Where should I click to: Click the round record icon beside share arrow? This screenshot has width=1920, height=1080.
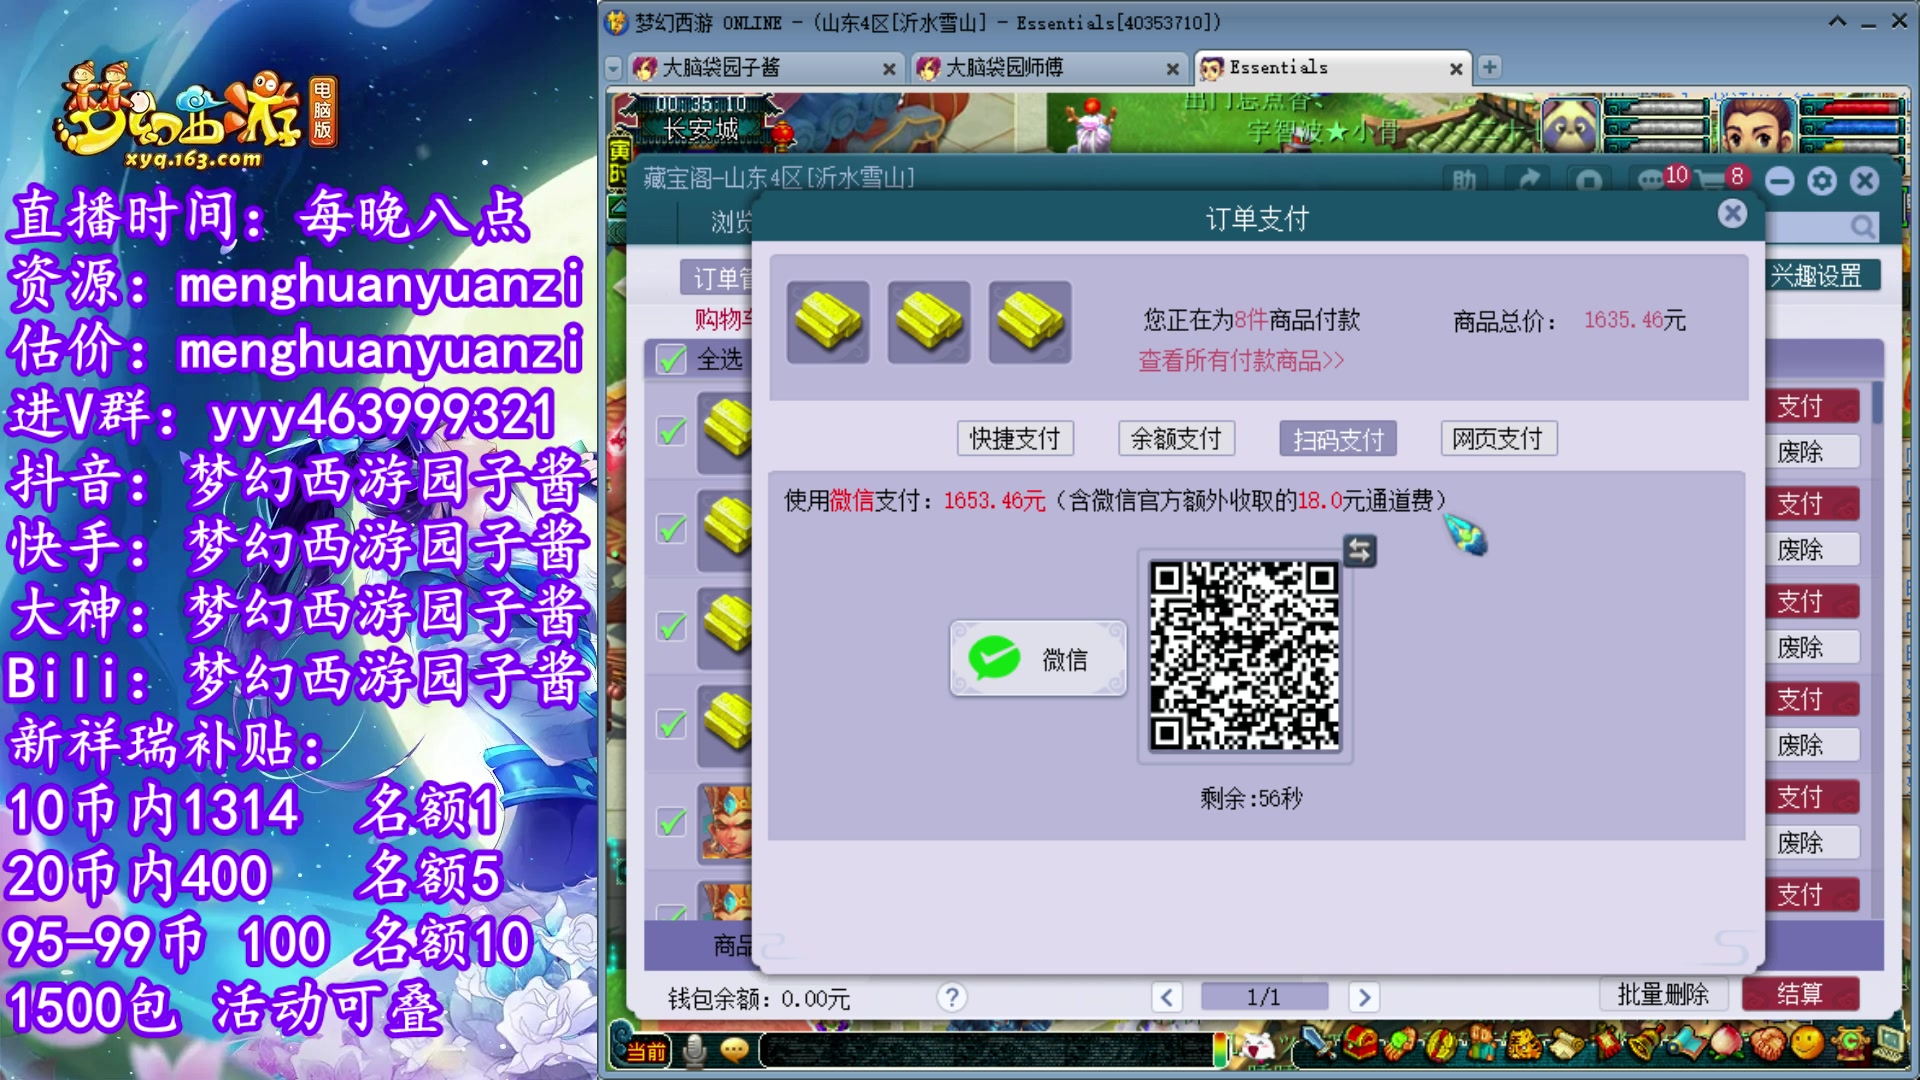(1589, 181)
